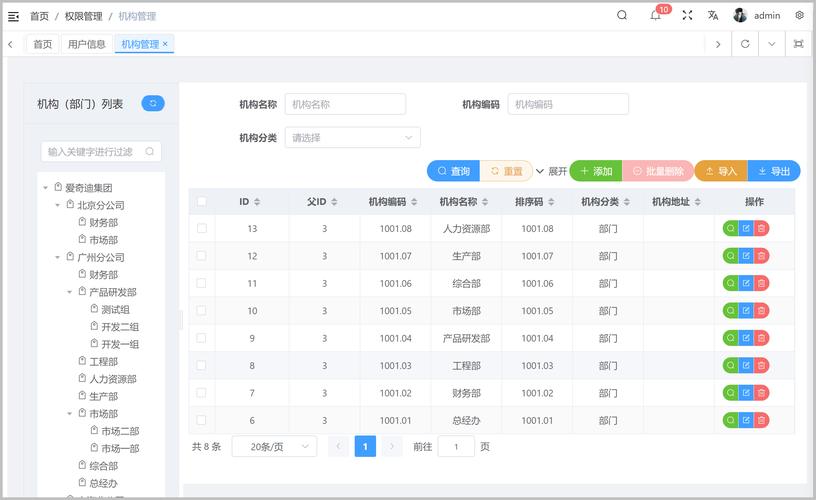The width and height of the screenshot is (816, 500).
Task: Check the row with ID 13
Action: [x=202, y=228]
